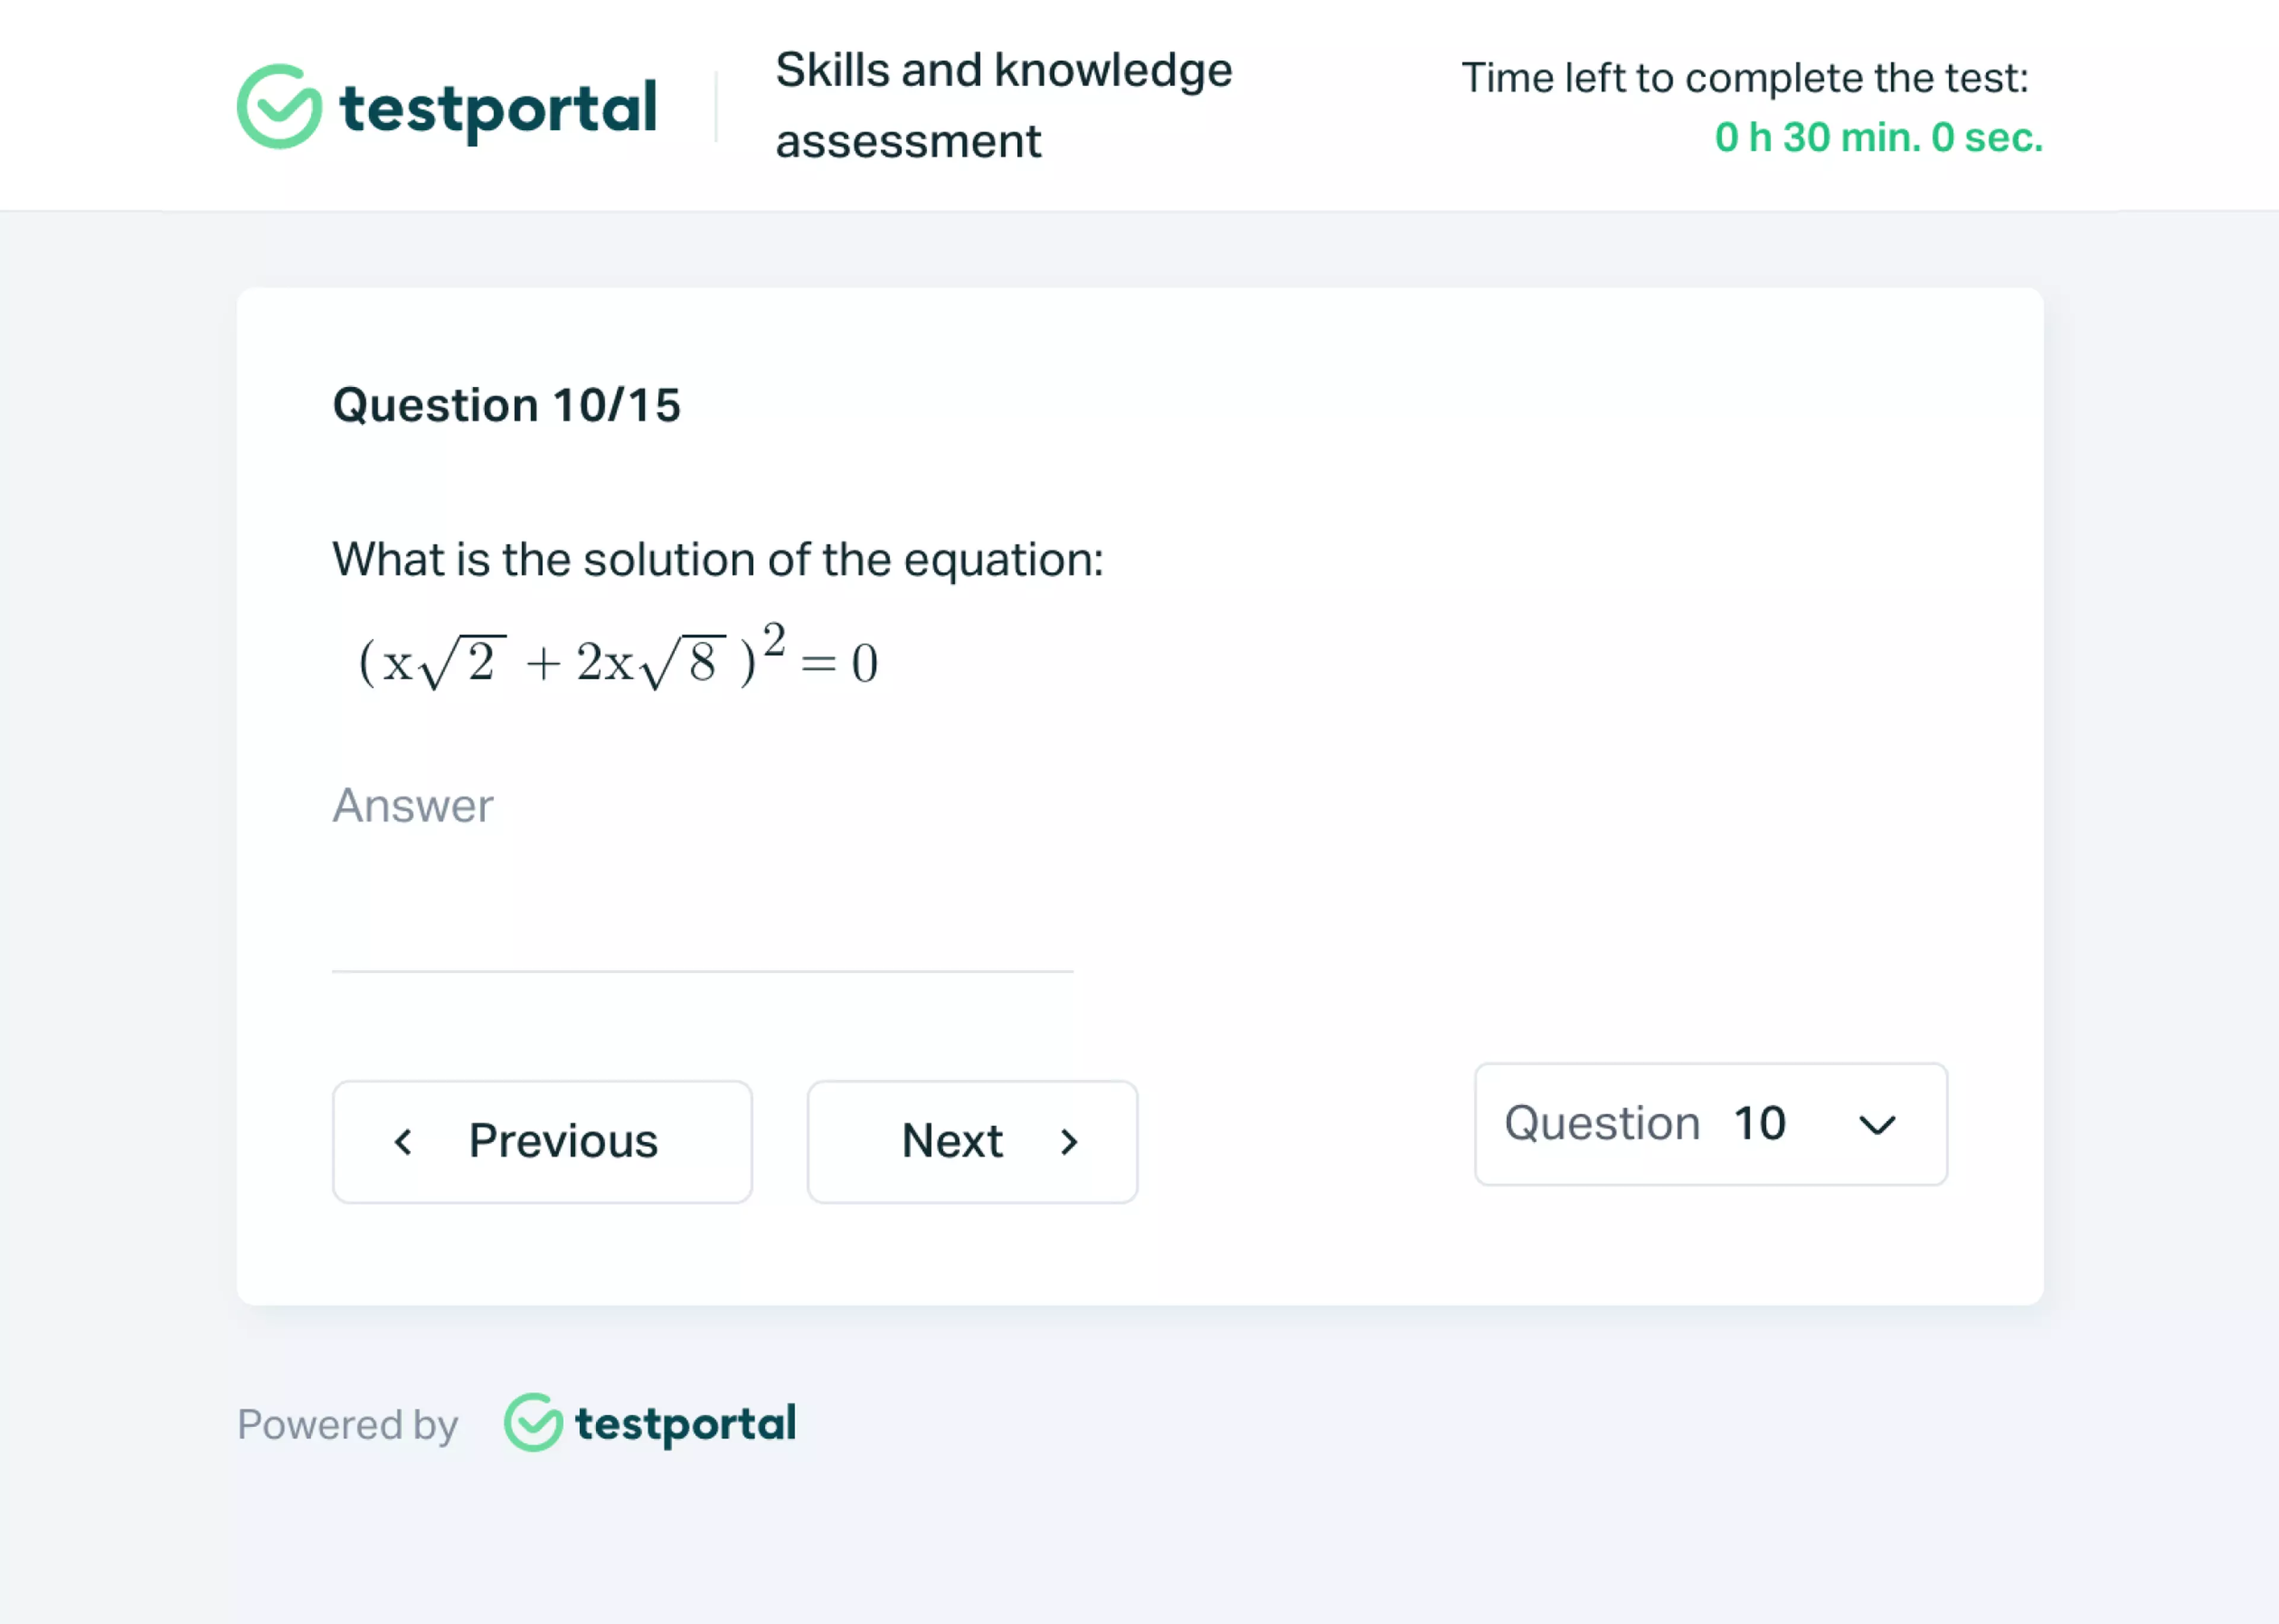
Task: Click the right arrow icon inside Next button
Action: 1070,1141
